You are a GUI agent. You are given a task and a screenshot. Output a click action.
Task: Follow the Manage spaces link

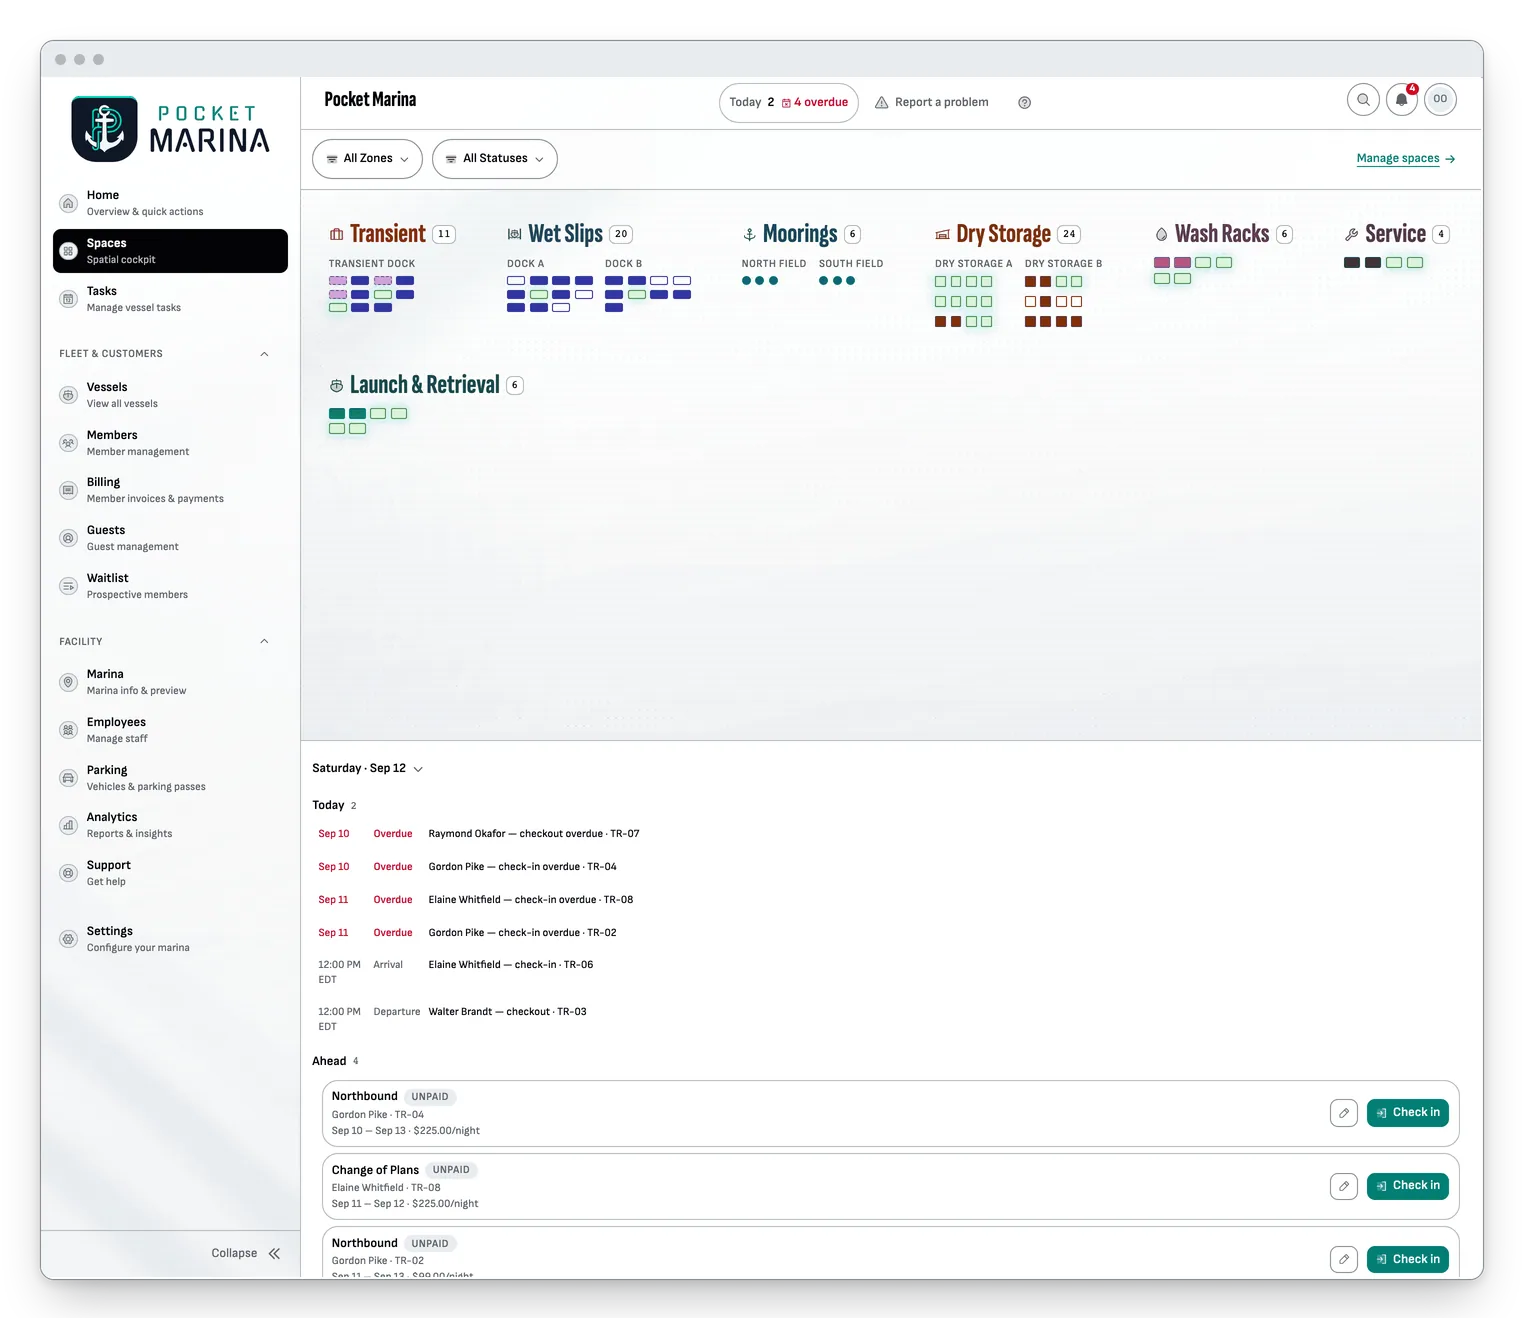[x=1405, y=158]
